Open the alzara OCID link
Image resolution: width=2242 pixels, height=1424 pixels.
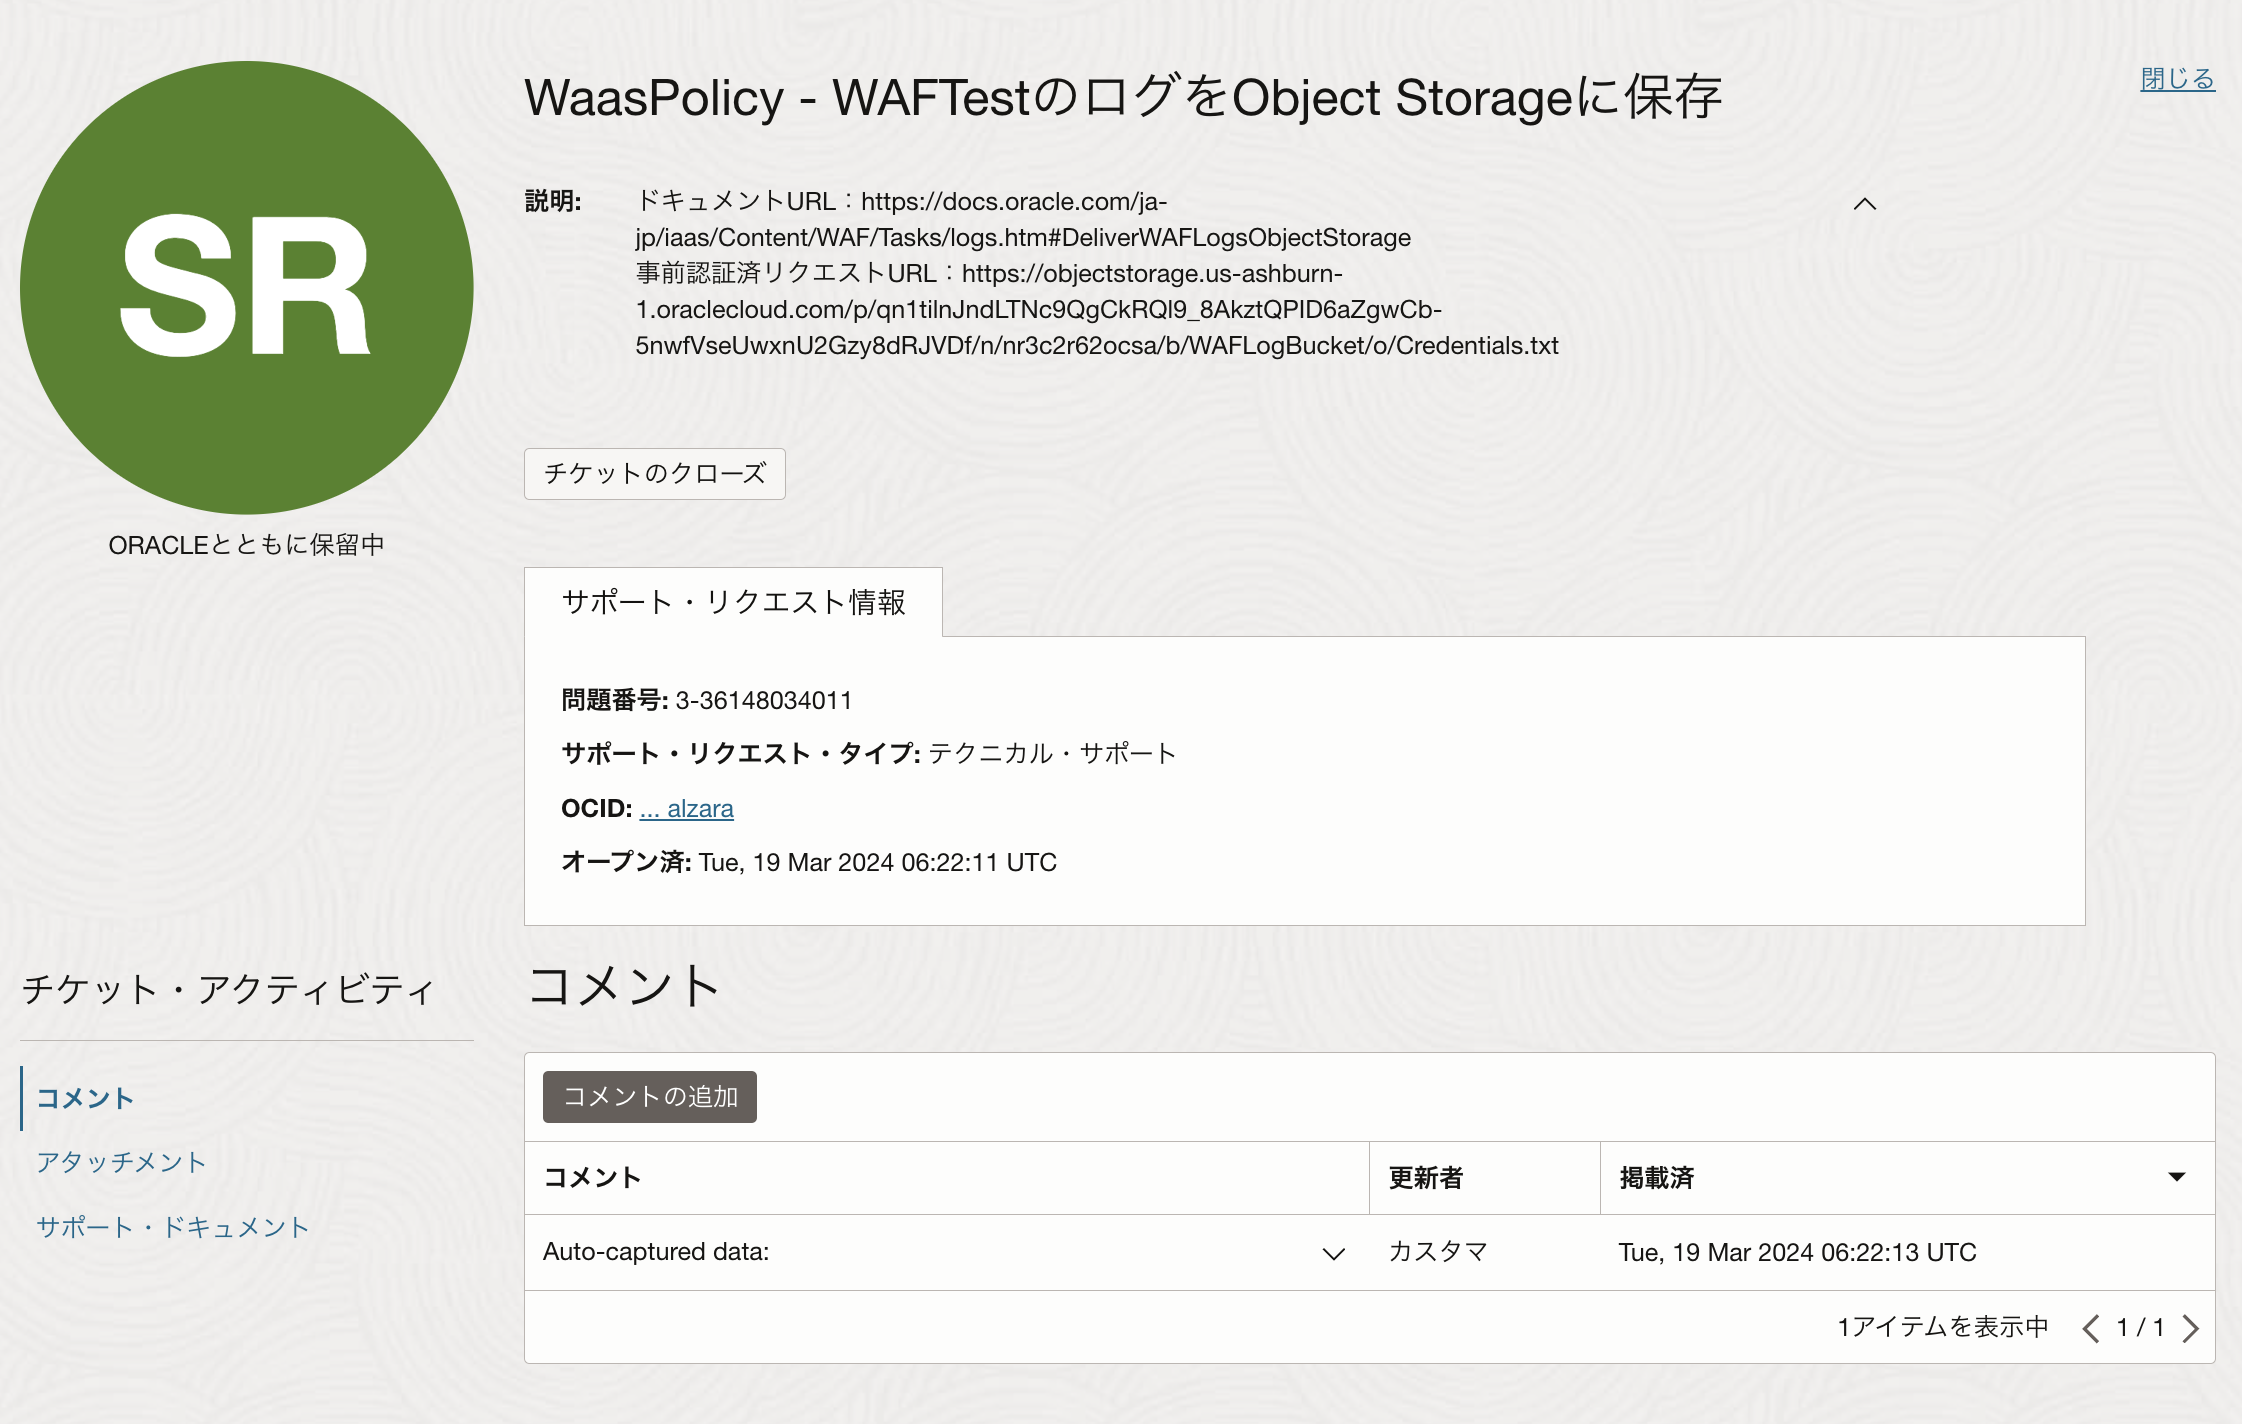(x=687, y=809)
